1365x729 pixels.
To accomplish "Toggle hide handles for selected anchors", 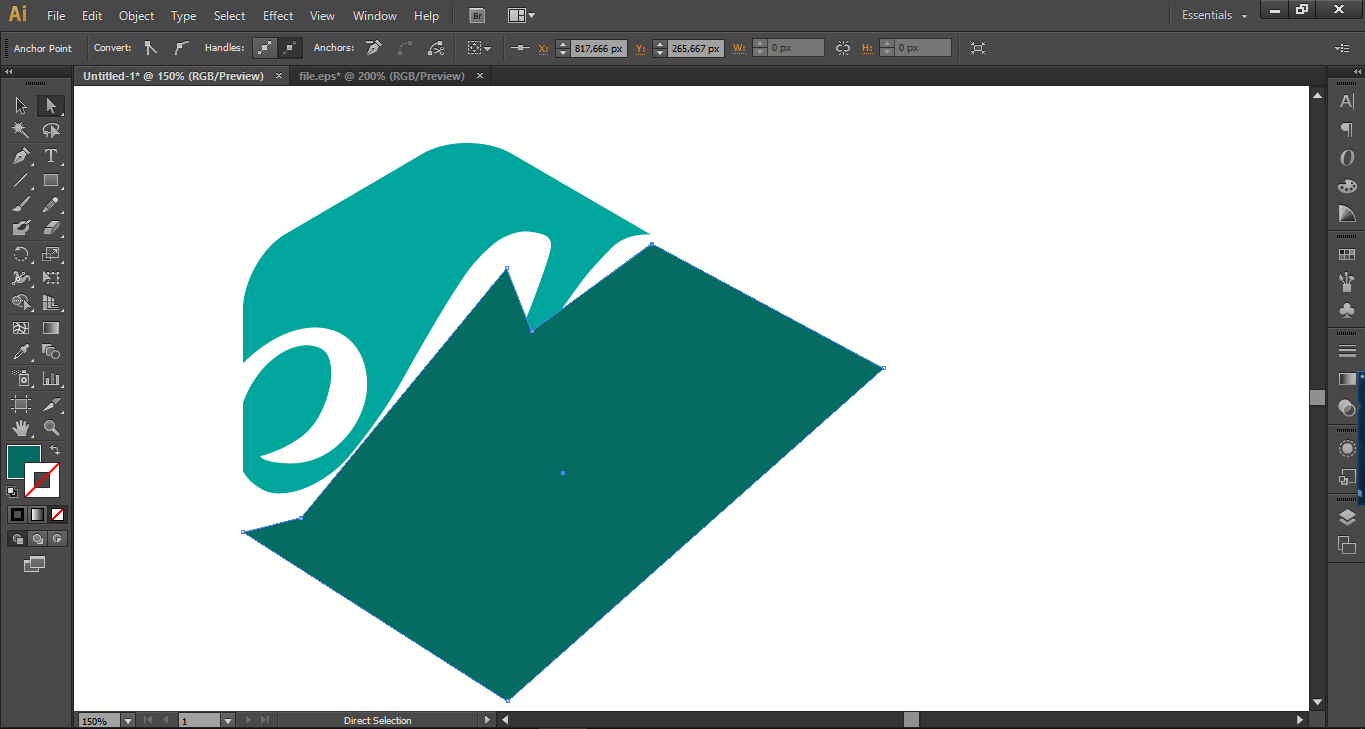I will pos(290,47).
